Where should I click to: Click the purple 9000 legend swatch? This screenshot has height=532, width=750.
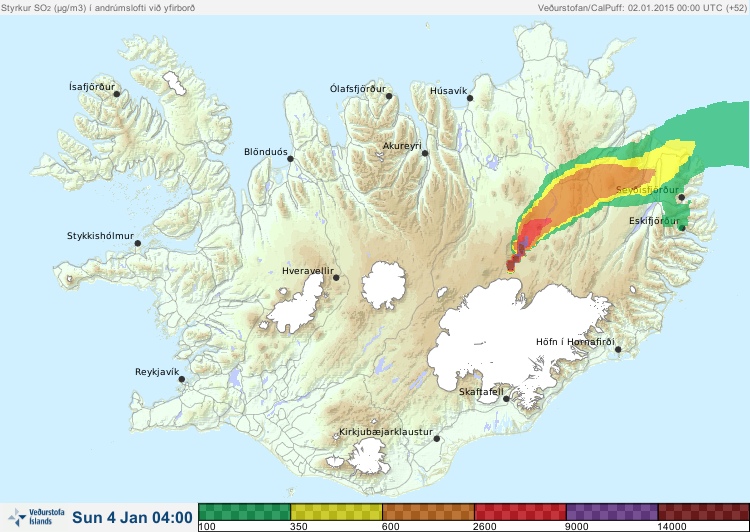tap(612, 511)
